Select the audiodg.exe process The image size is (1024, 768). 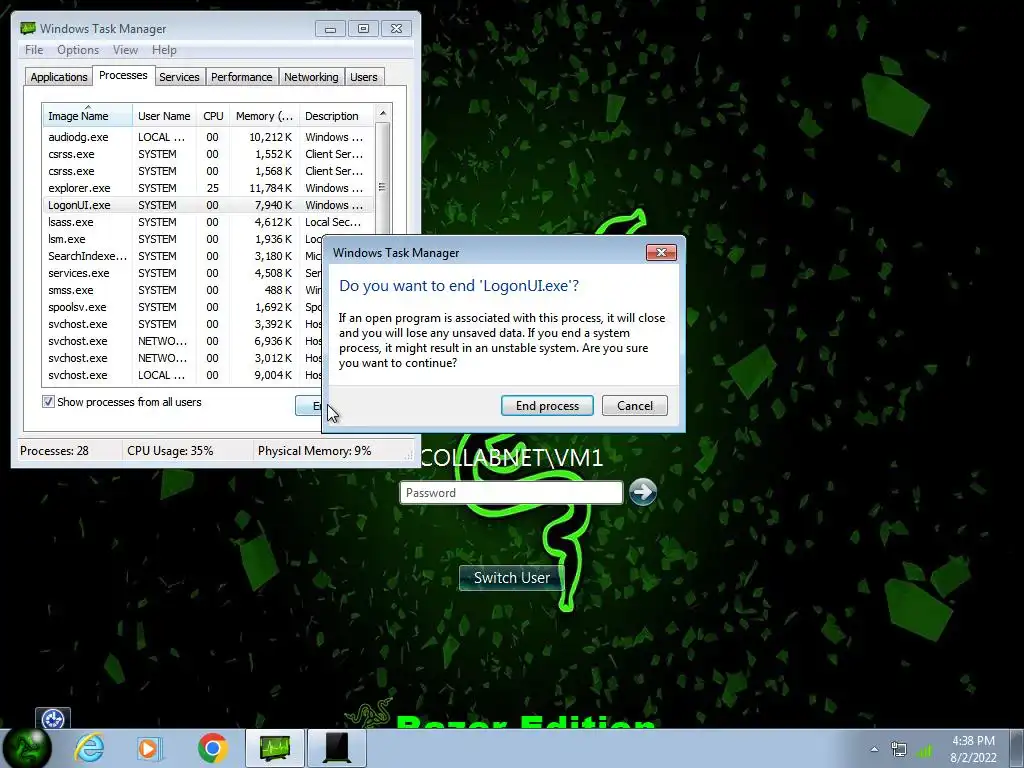tap(208, 137)
